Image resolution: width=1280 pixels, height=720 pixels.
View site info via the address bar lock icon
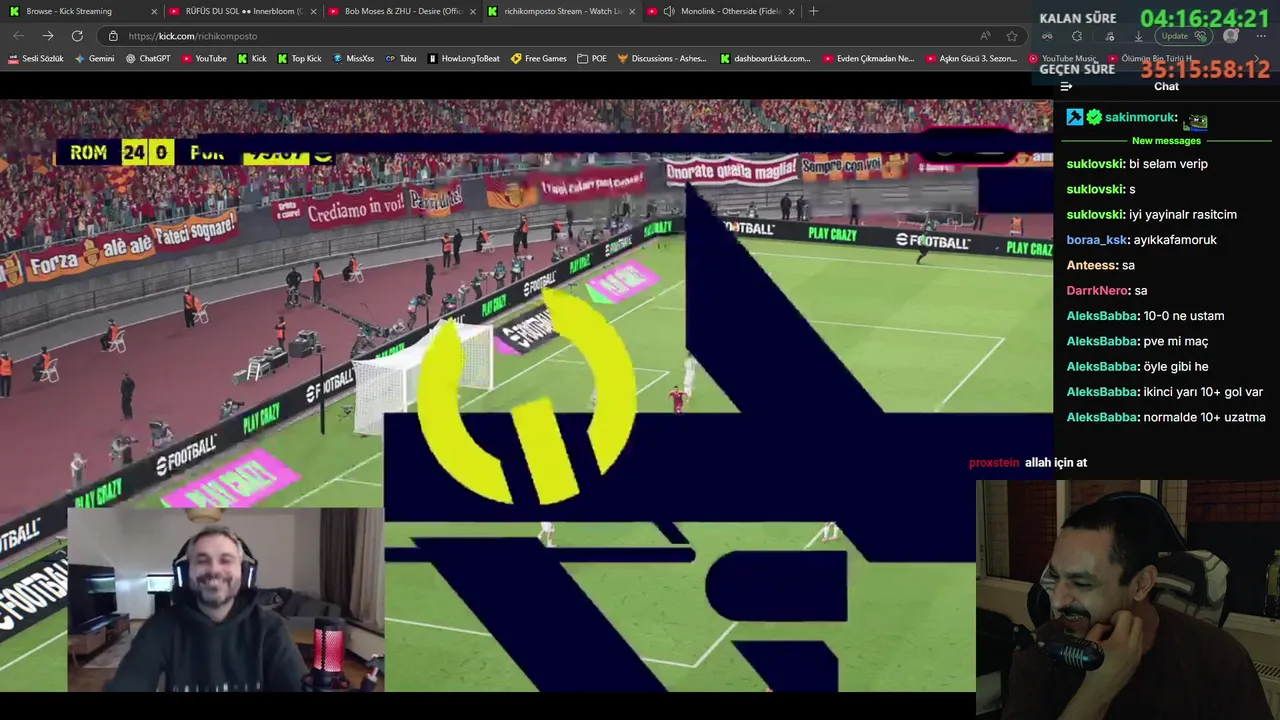tap(113, 36)
